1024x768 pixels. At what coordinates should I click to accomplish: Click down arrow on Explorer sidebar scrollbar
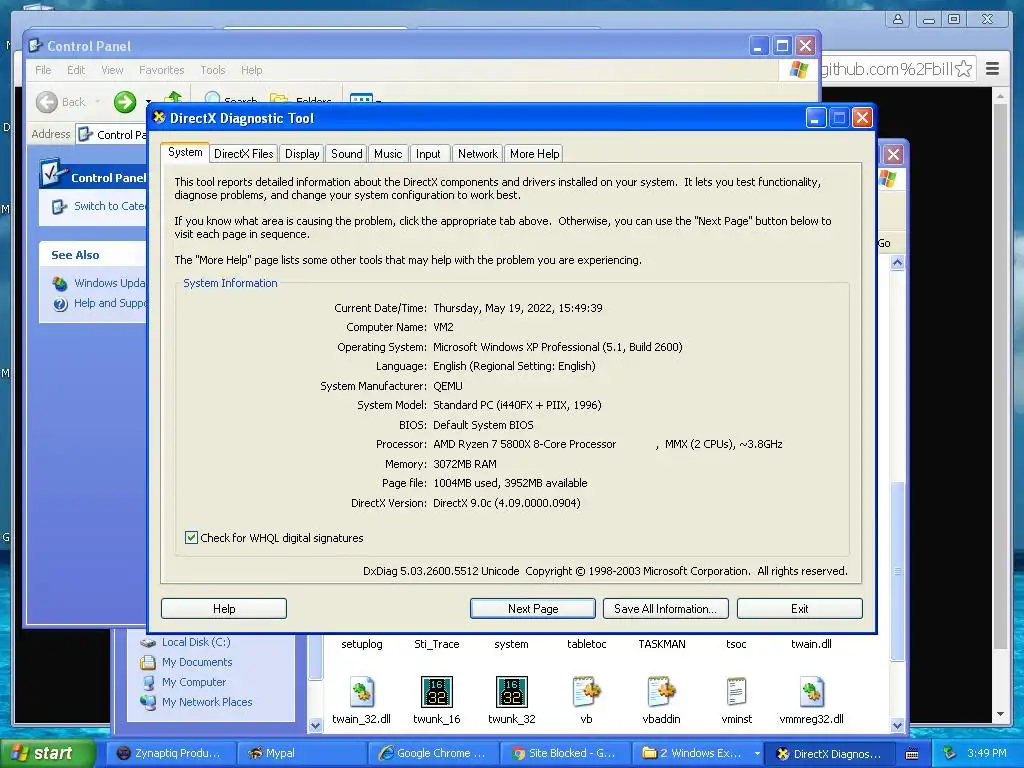[x=315, y=725]
